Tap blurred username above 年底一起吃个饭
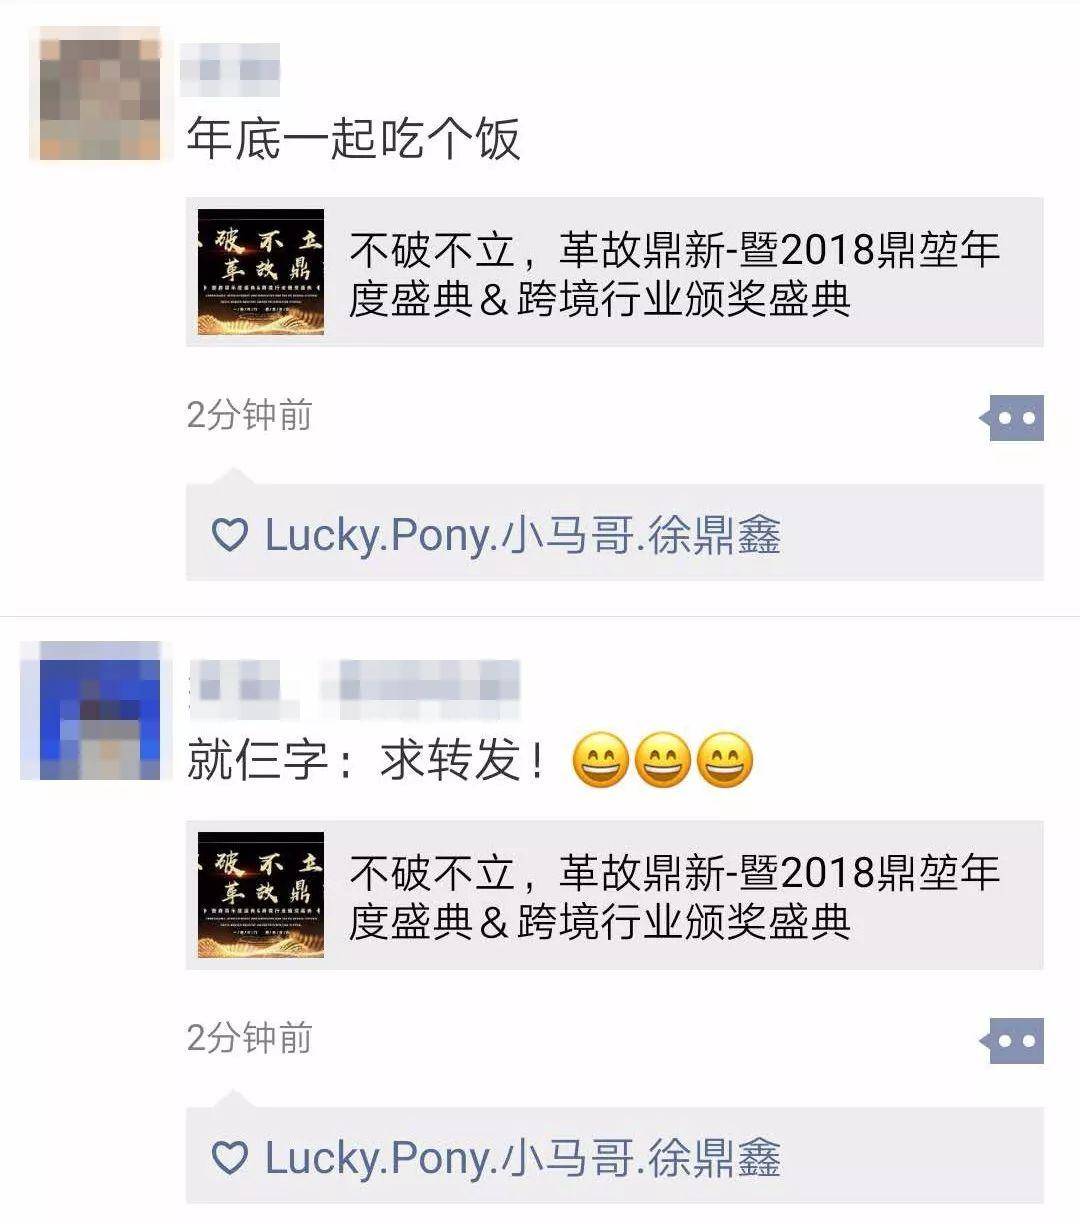The width and height of the screenshot is (1080, 1224). [x=230, y=70]
